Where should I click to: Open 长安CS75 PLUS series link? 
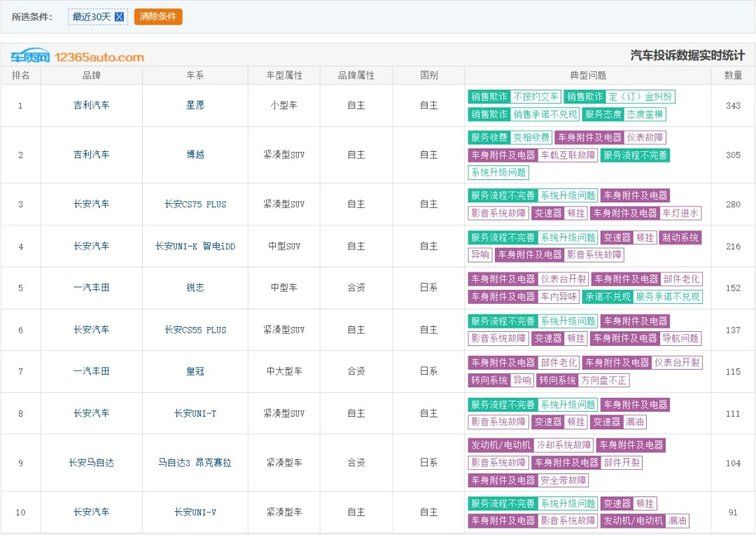tap(195, 204)
